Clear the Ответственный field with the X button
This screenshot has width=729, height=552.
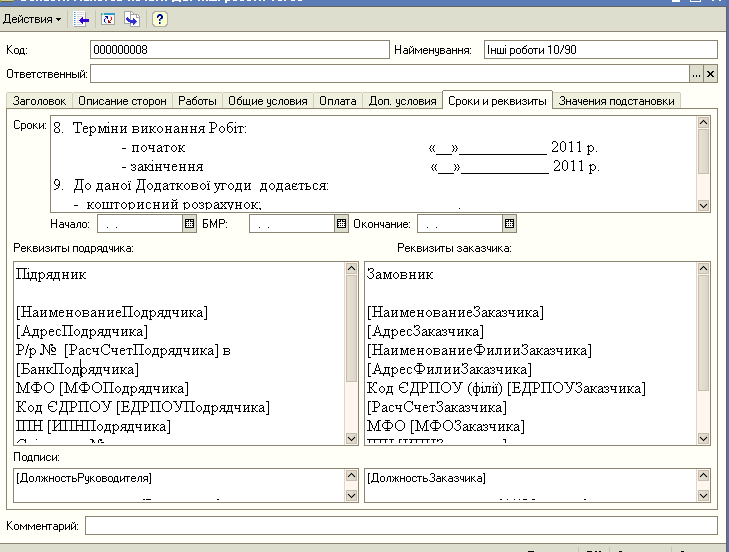click(x=711, y=74)
